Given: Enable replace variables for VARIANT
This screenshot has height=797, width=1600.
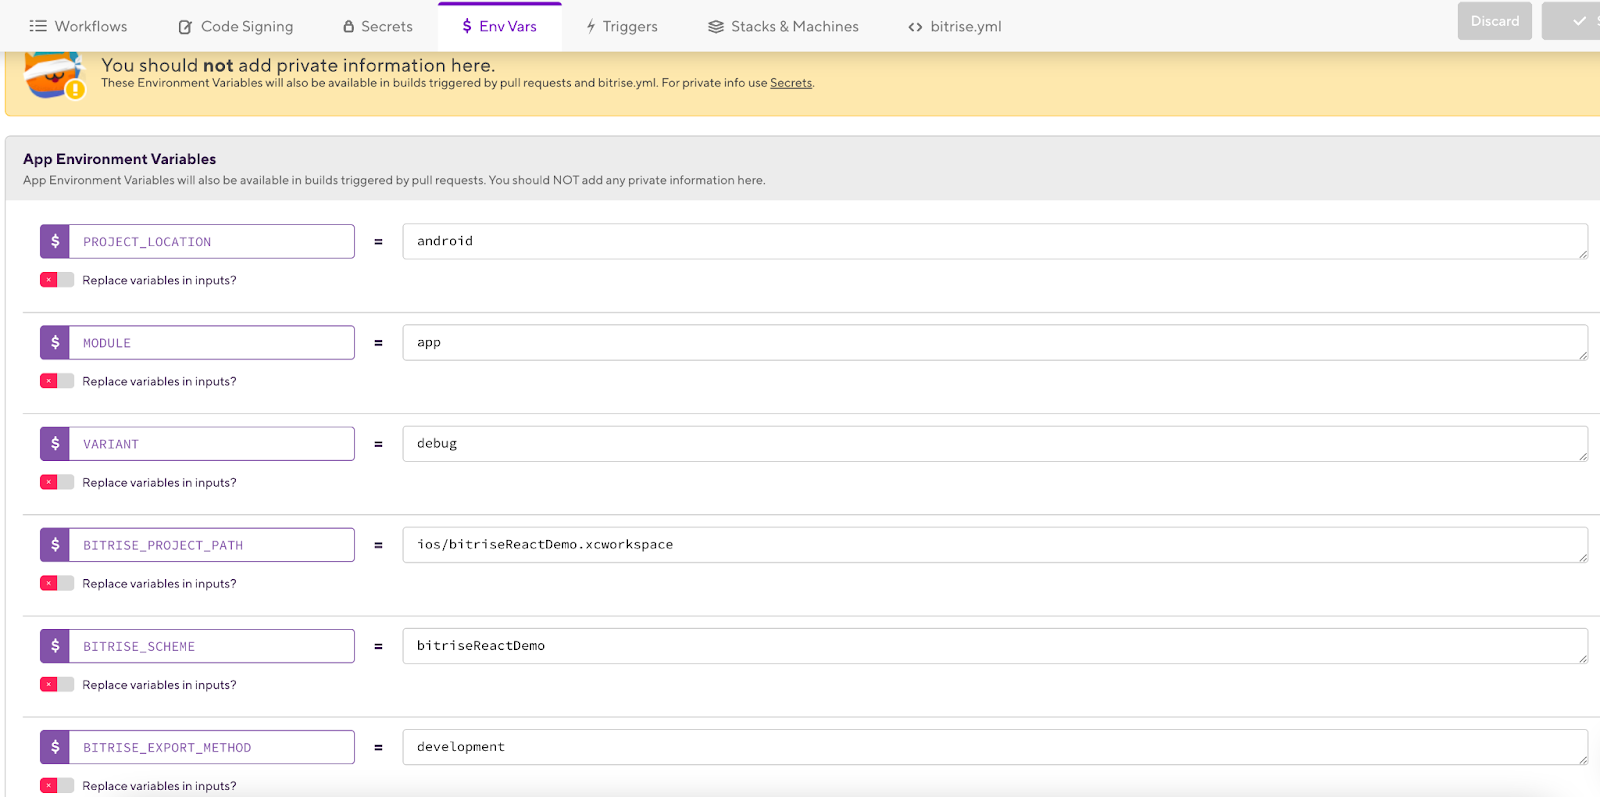Looking at the screenshot, I should pyautogui.click(x=57, y=482).
